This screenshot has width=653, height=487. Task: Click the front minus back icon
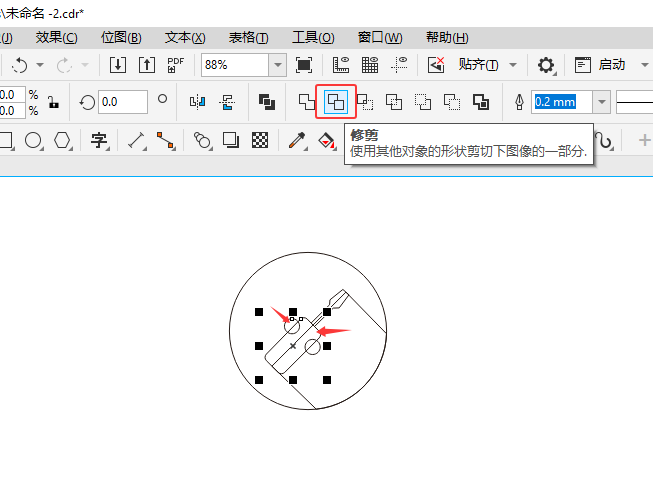[423, 102]
